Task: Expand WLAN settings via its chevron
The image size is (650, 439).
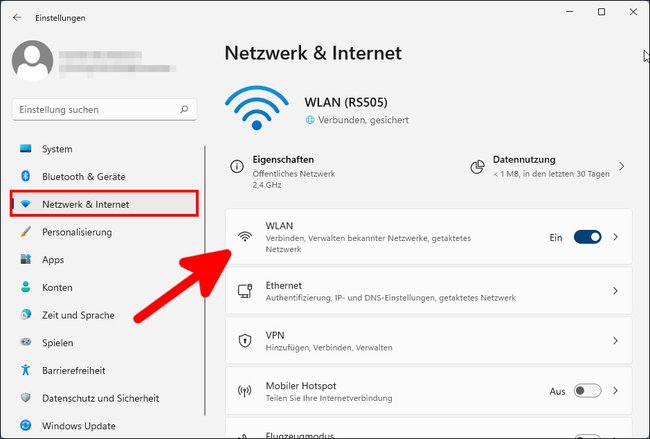Action: pos(616,237)
